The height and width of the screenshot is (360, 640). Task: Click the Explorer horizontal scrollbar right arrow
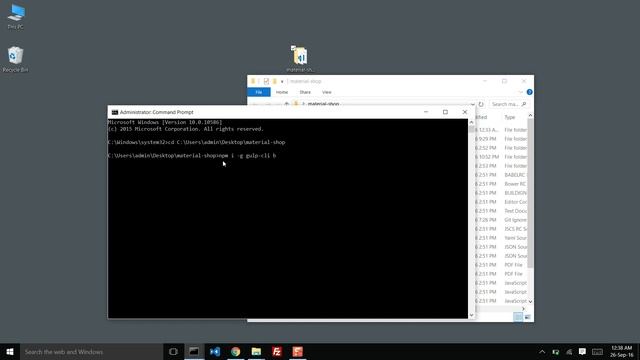tap(523, 309)
